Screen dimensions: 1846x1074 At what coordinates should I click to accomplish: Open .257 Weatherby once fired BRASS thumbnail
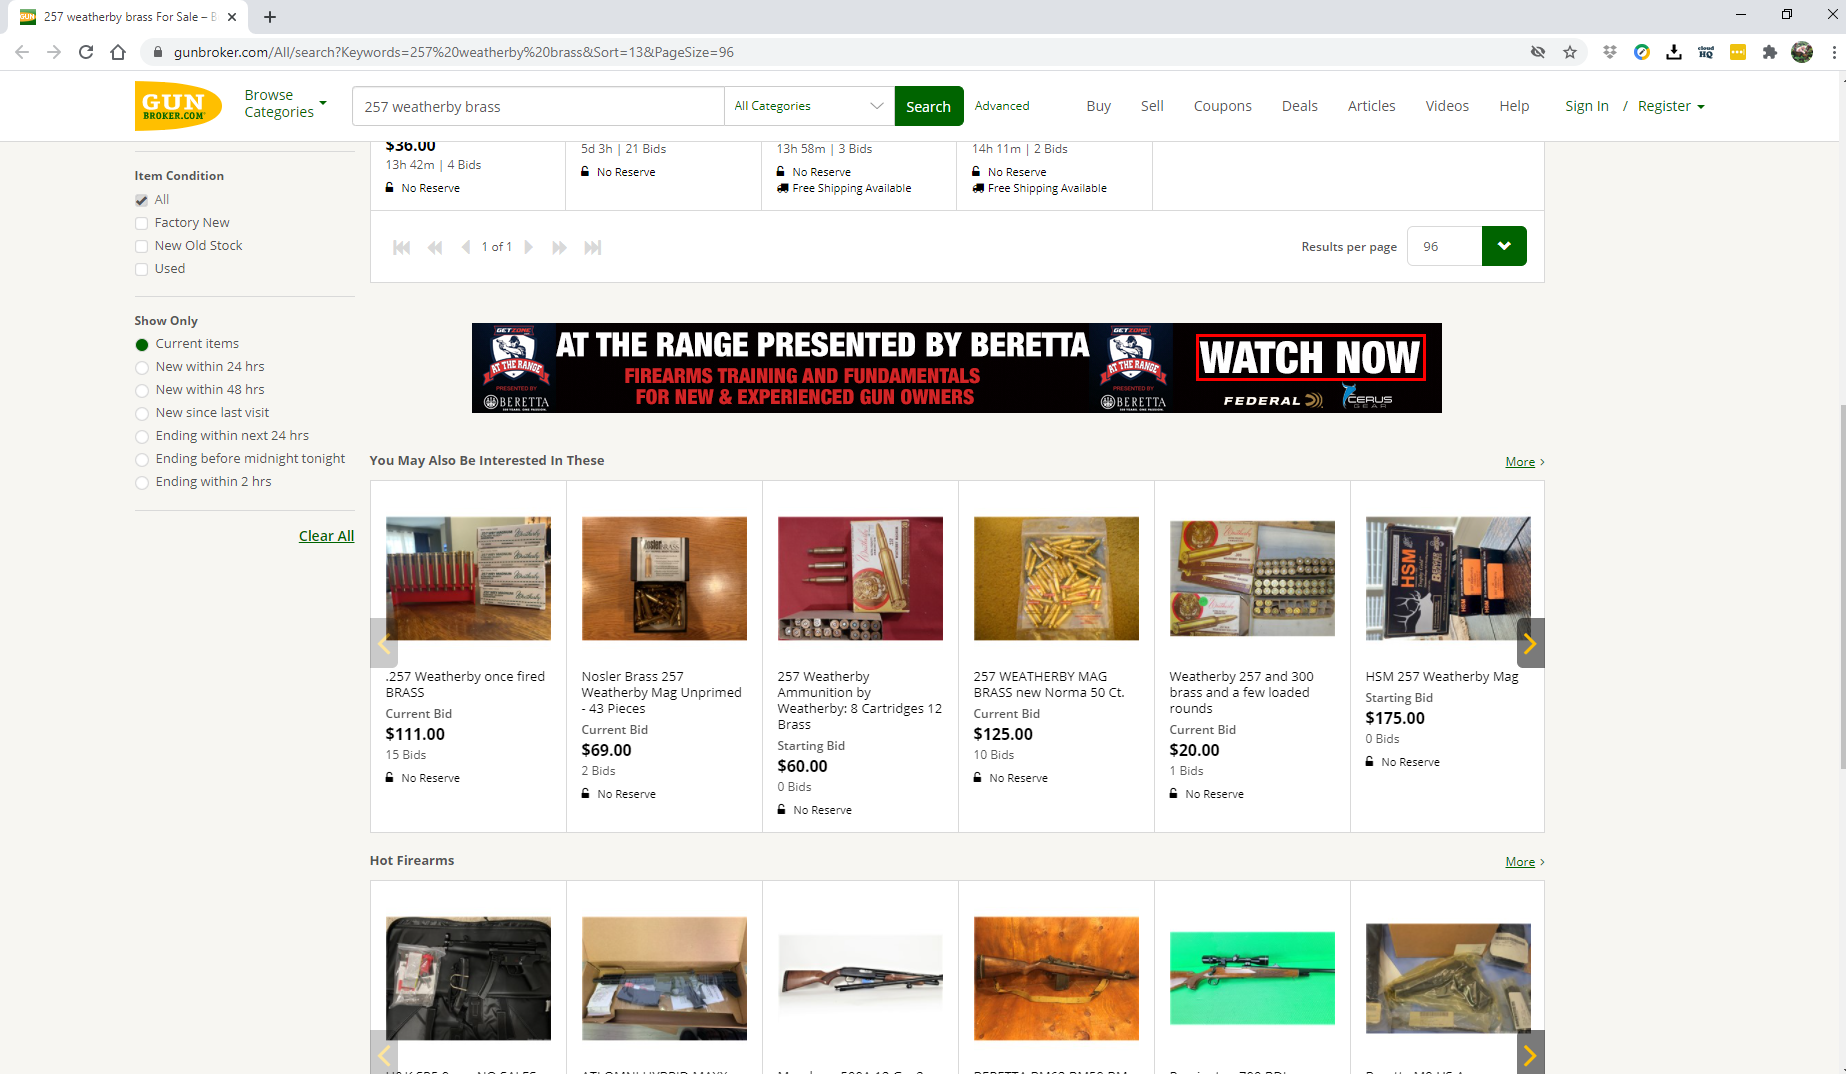click(x=468, y=578)
